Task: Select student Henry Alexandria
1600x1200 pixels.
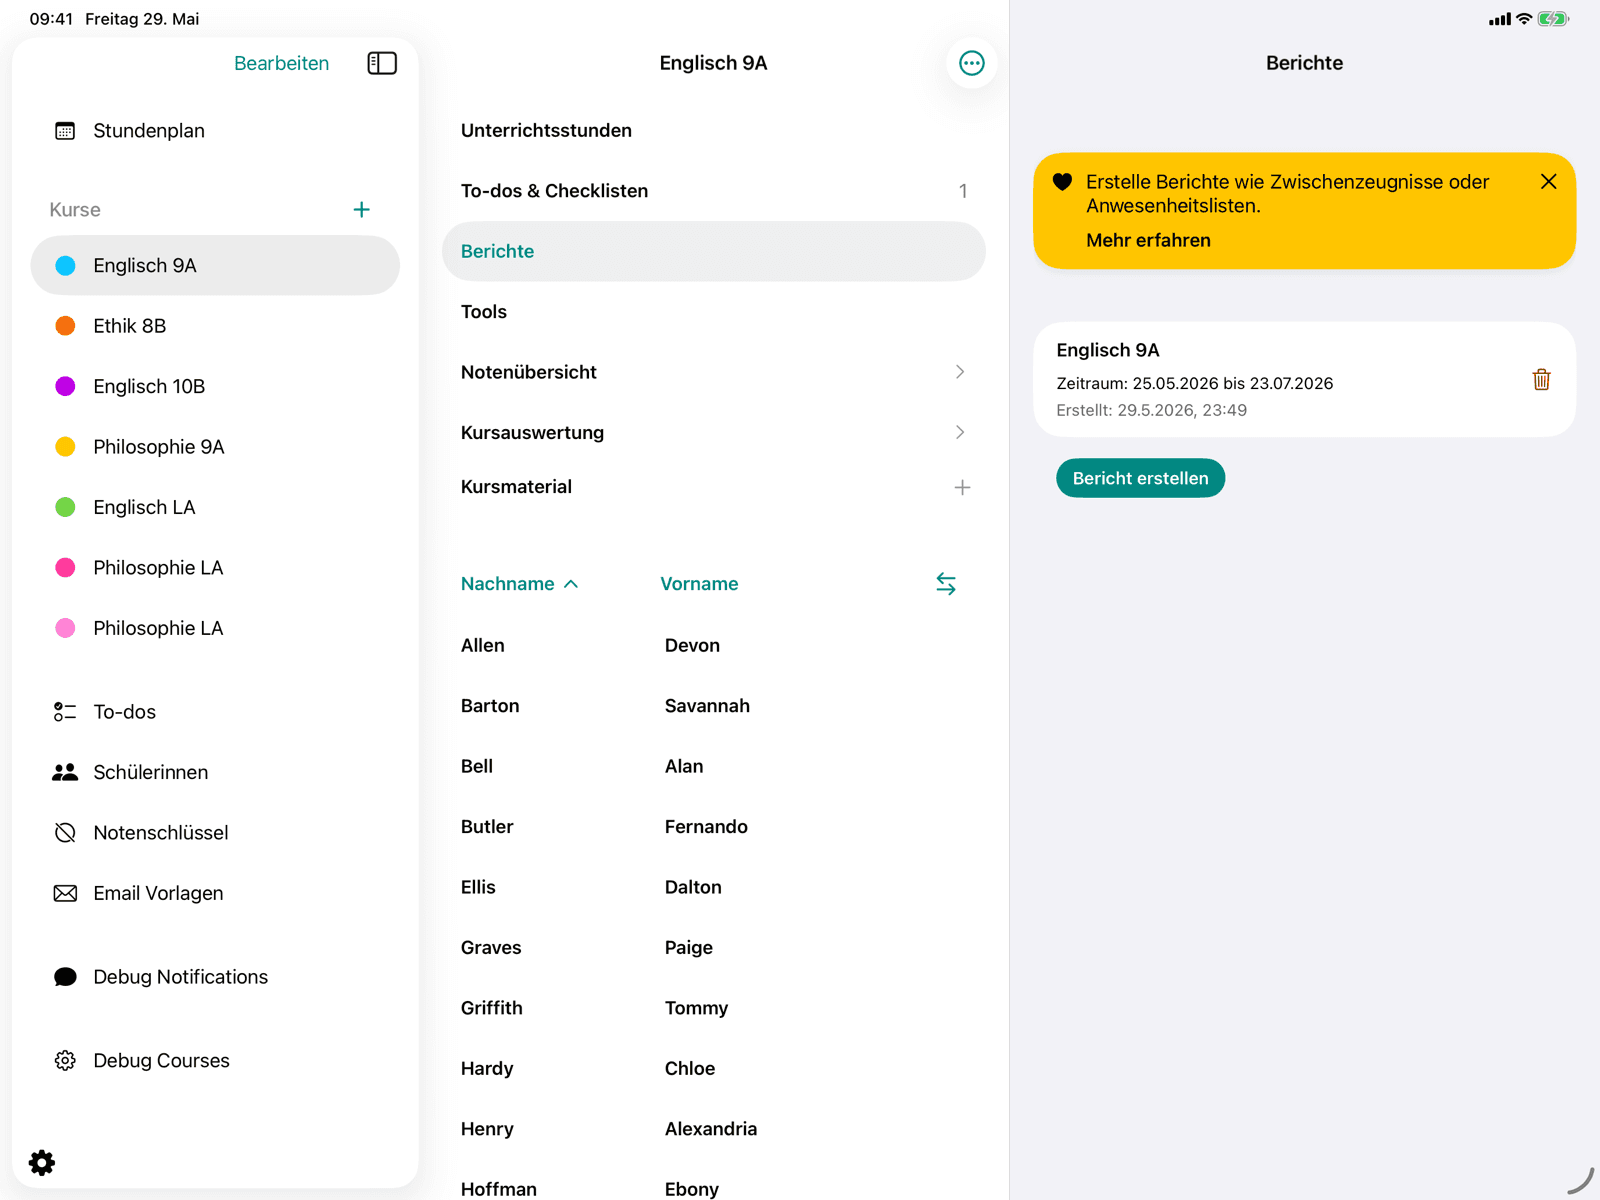Action: pyautogui.click(x=714, y=1129)
